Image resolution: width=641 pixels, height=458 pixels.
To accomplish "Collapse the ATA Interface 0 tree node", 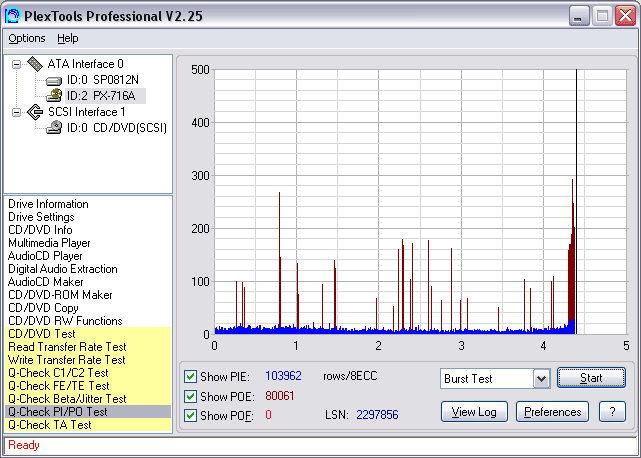I will [x=16, y=64].
